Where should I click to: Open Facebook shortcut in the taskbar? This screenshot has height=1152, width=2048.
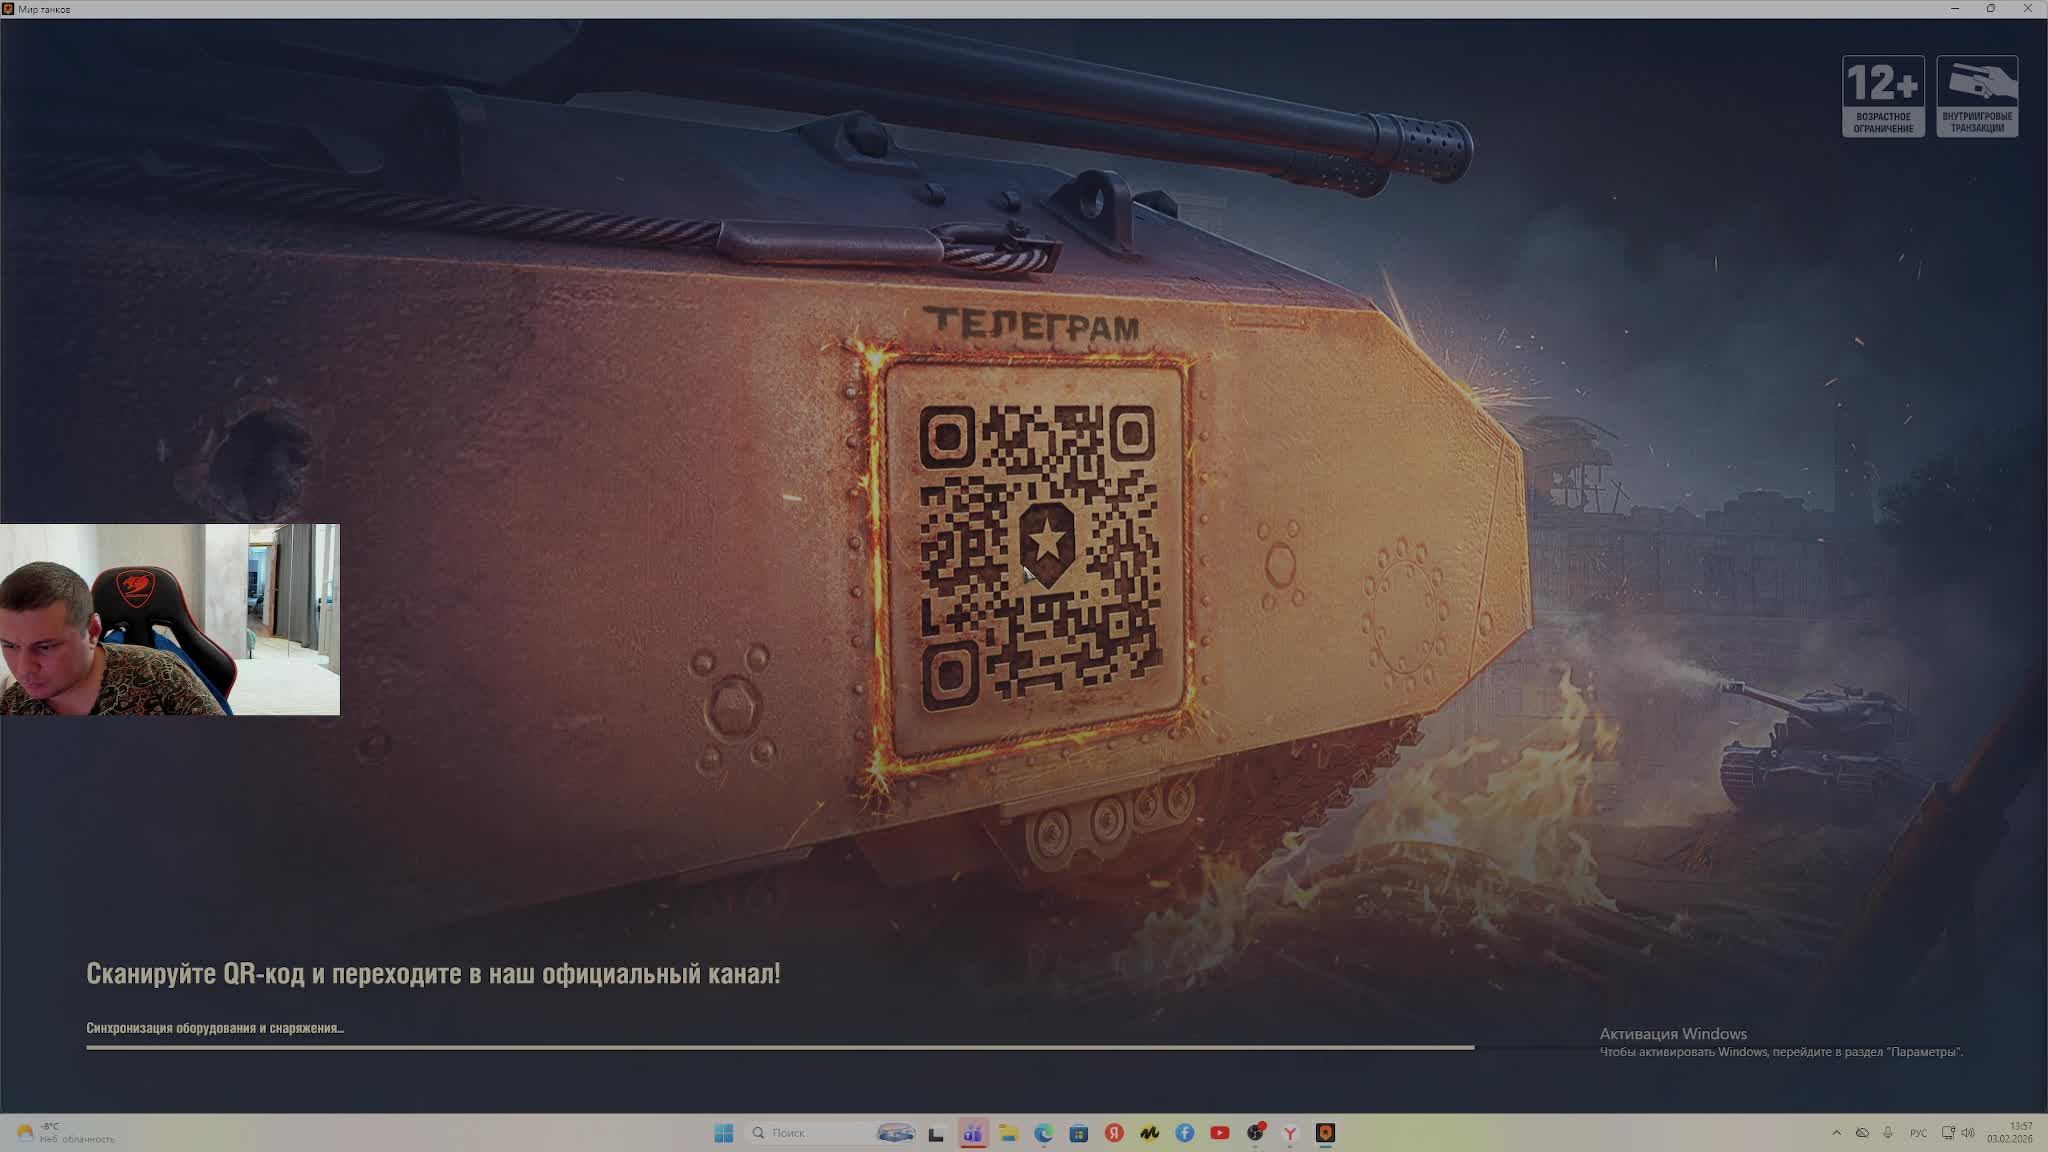pos(1185,1133)
